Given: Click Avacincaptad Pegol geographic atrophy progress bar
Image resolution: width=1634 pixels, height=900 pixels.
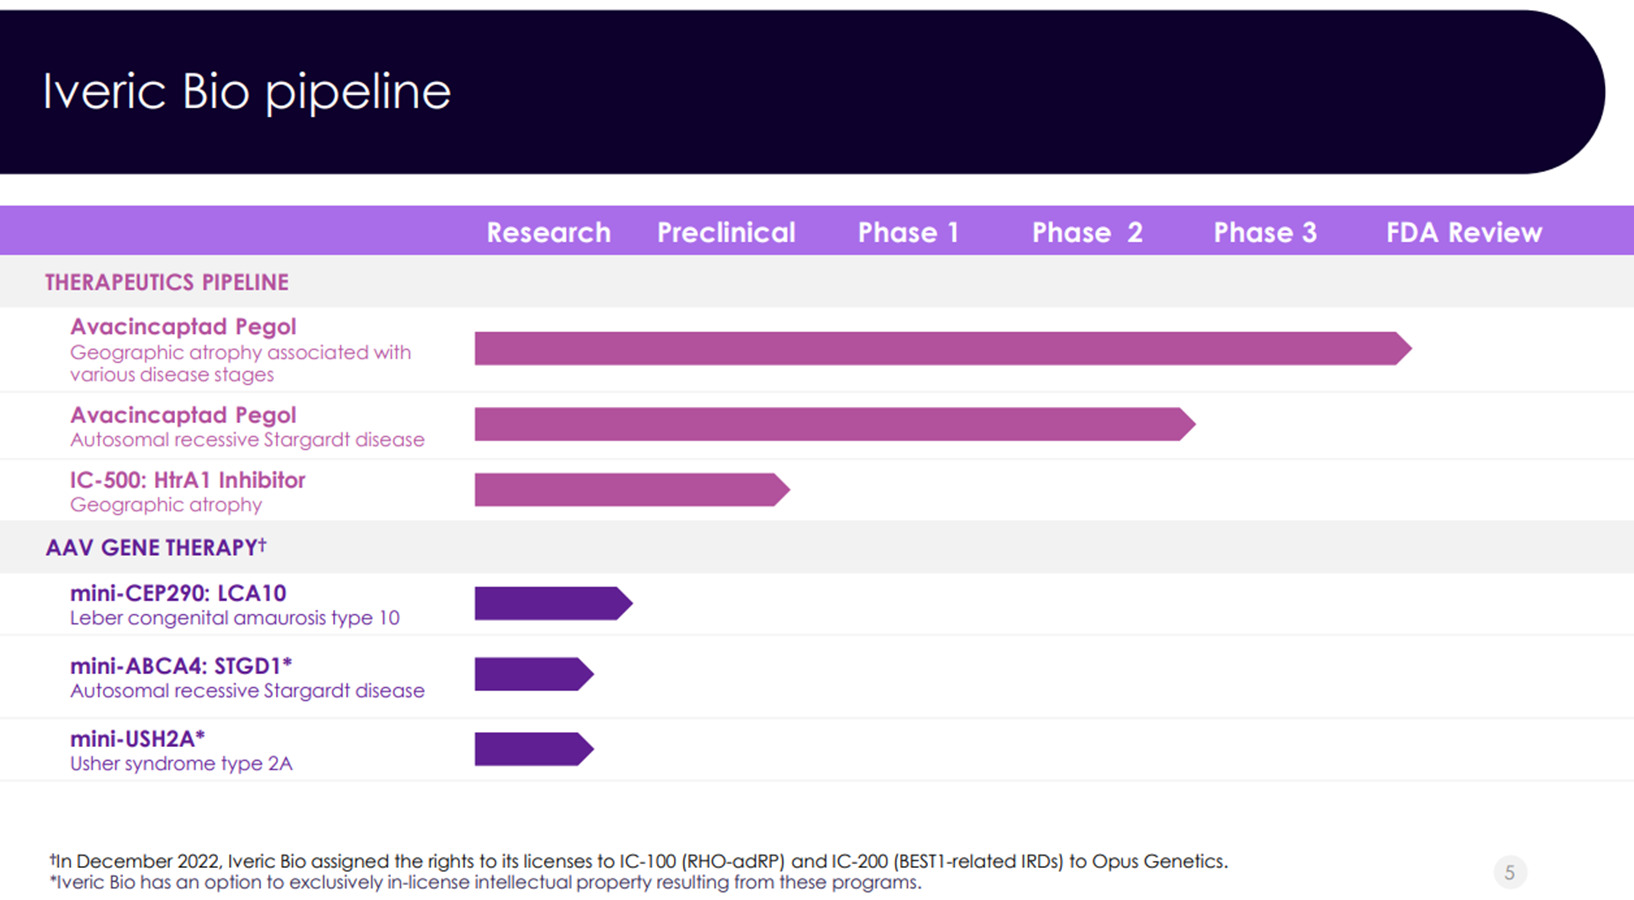Looking at the screenshot, I should [x=940, y=349].
